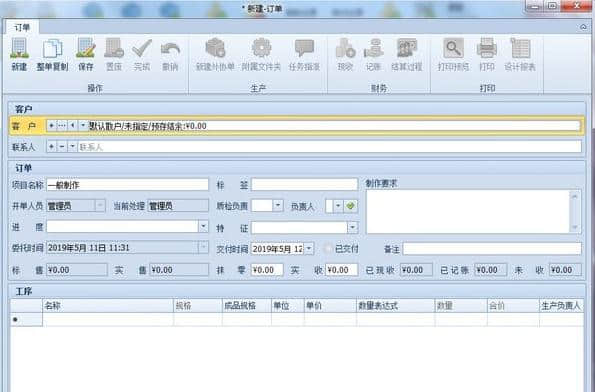Click the 单位 column header
This screenshot has width=595, height=392.
288,305
